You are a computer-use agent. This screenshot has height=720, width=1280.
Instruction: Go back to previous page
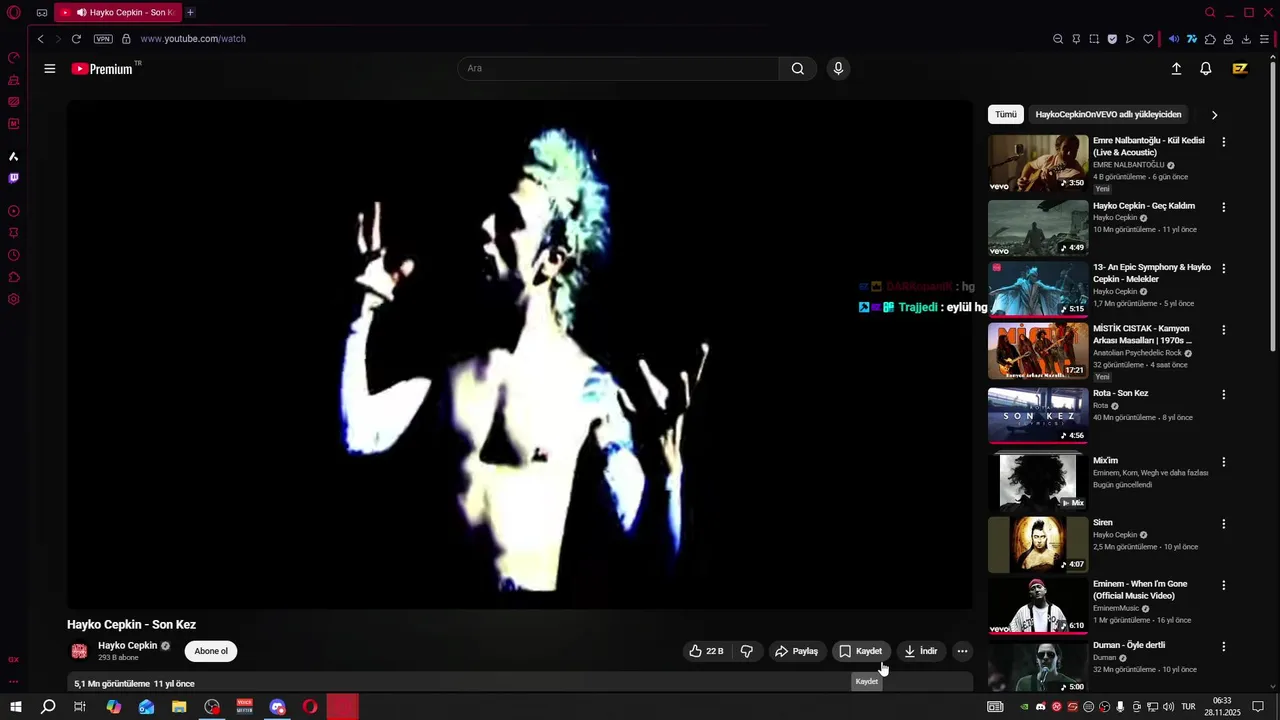[40, 39]
